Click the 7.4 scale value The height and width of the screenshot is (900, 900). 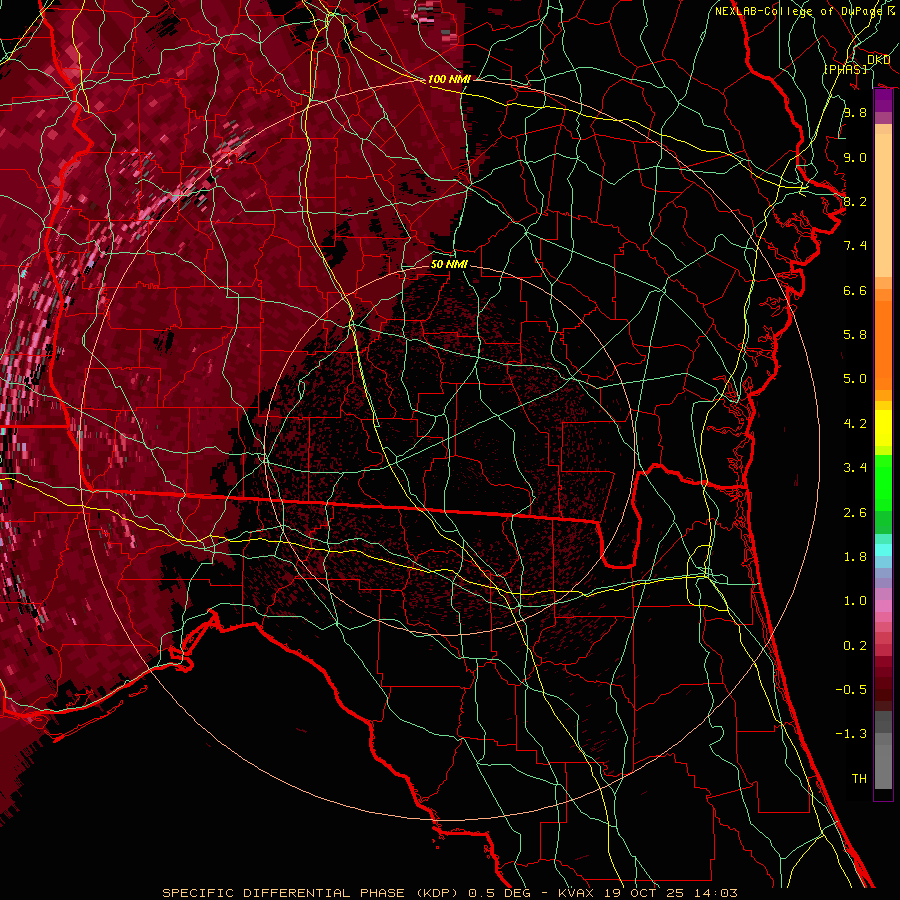(x=855, y=246)
